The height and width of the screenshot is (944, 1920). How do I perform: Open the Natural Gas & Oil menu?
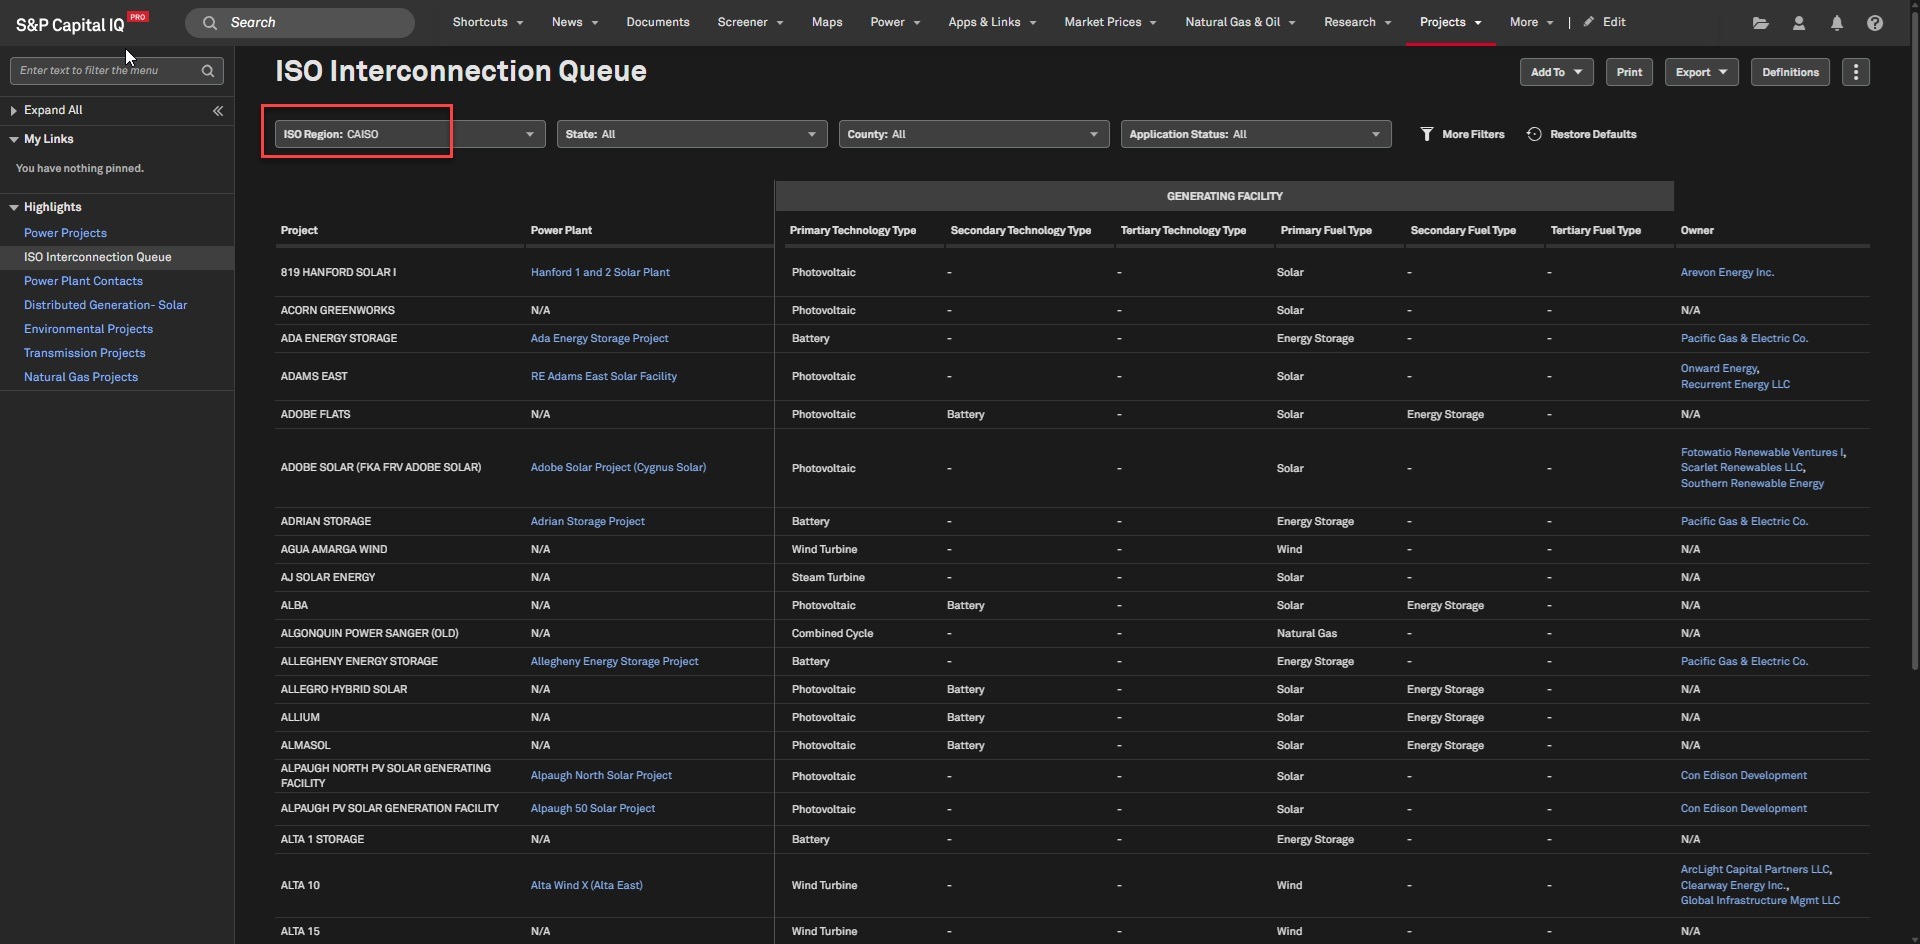tap(1239, 22)
